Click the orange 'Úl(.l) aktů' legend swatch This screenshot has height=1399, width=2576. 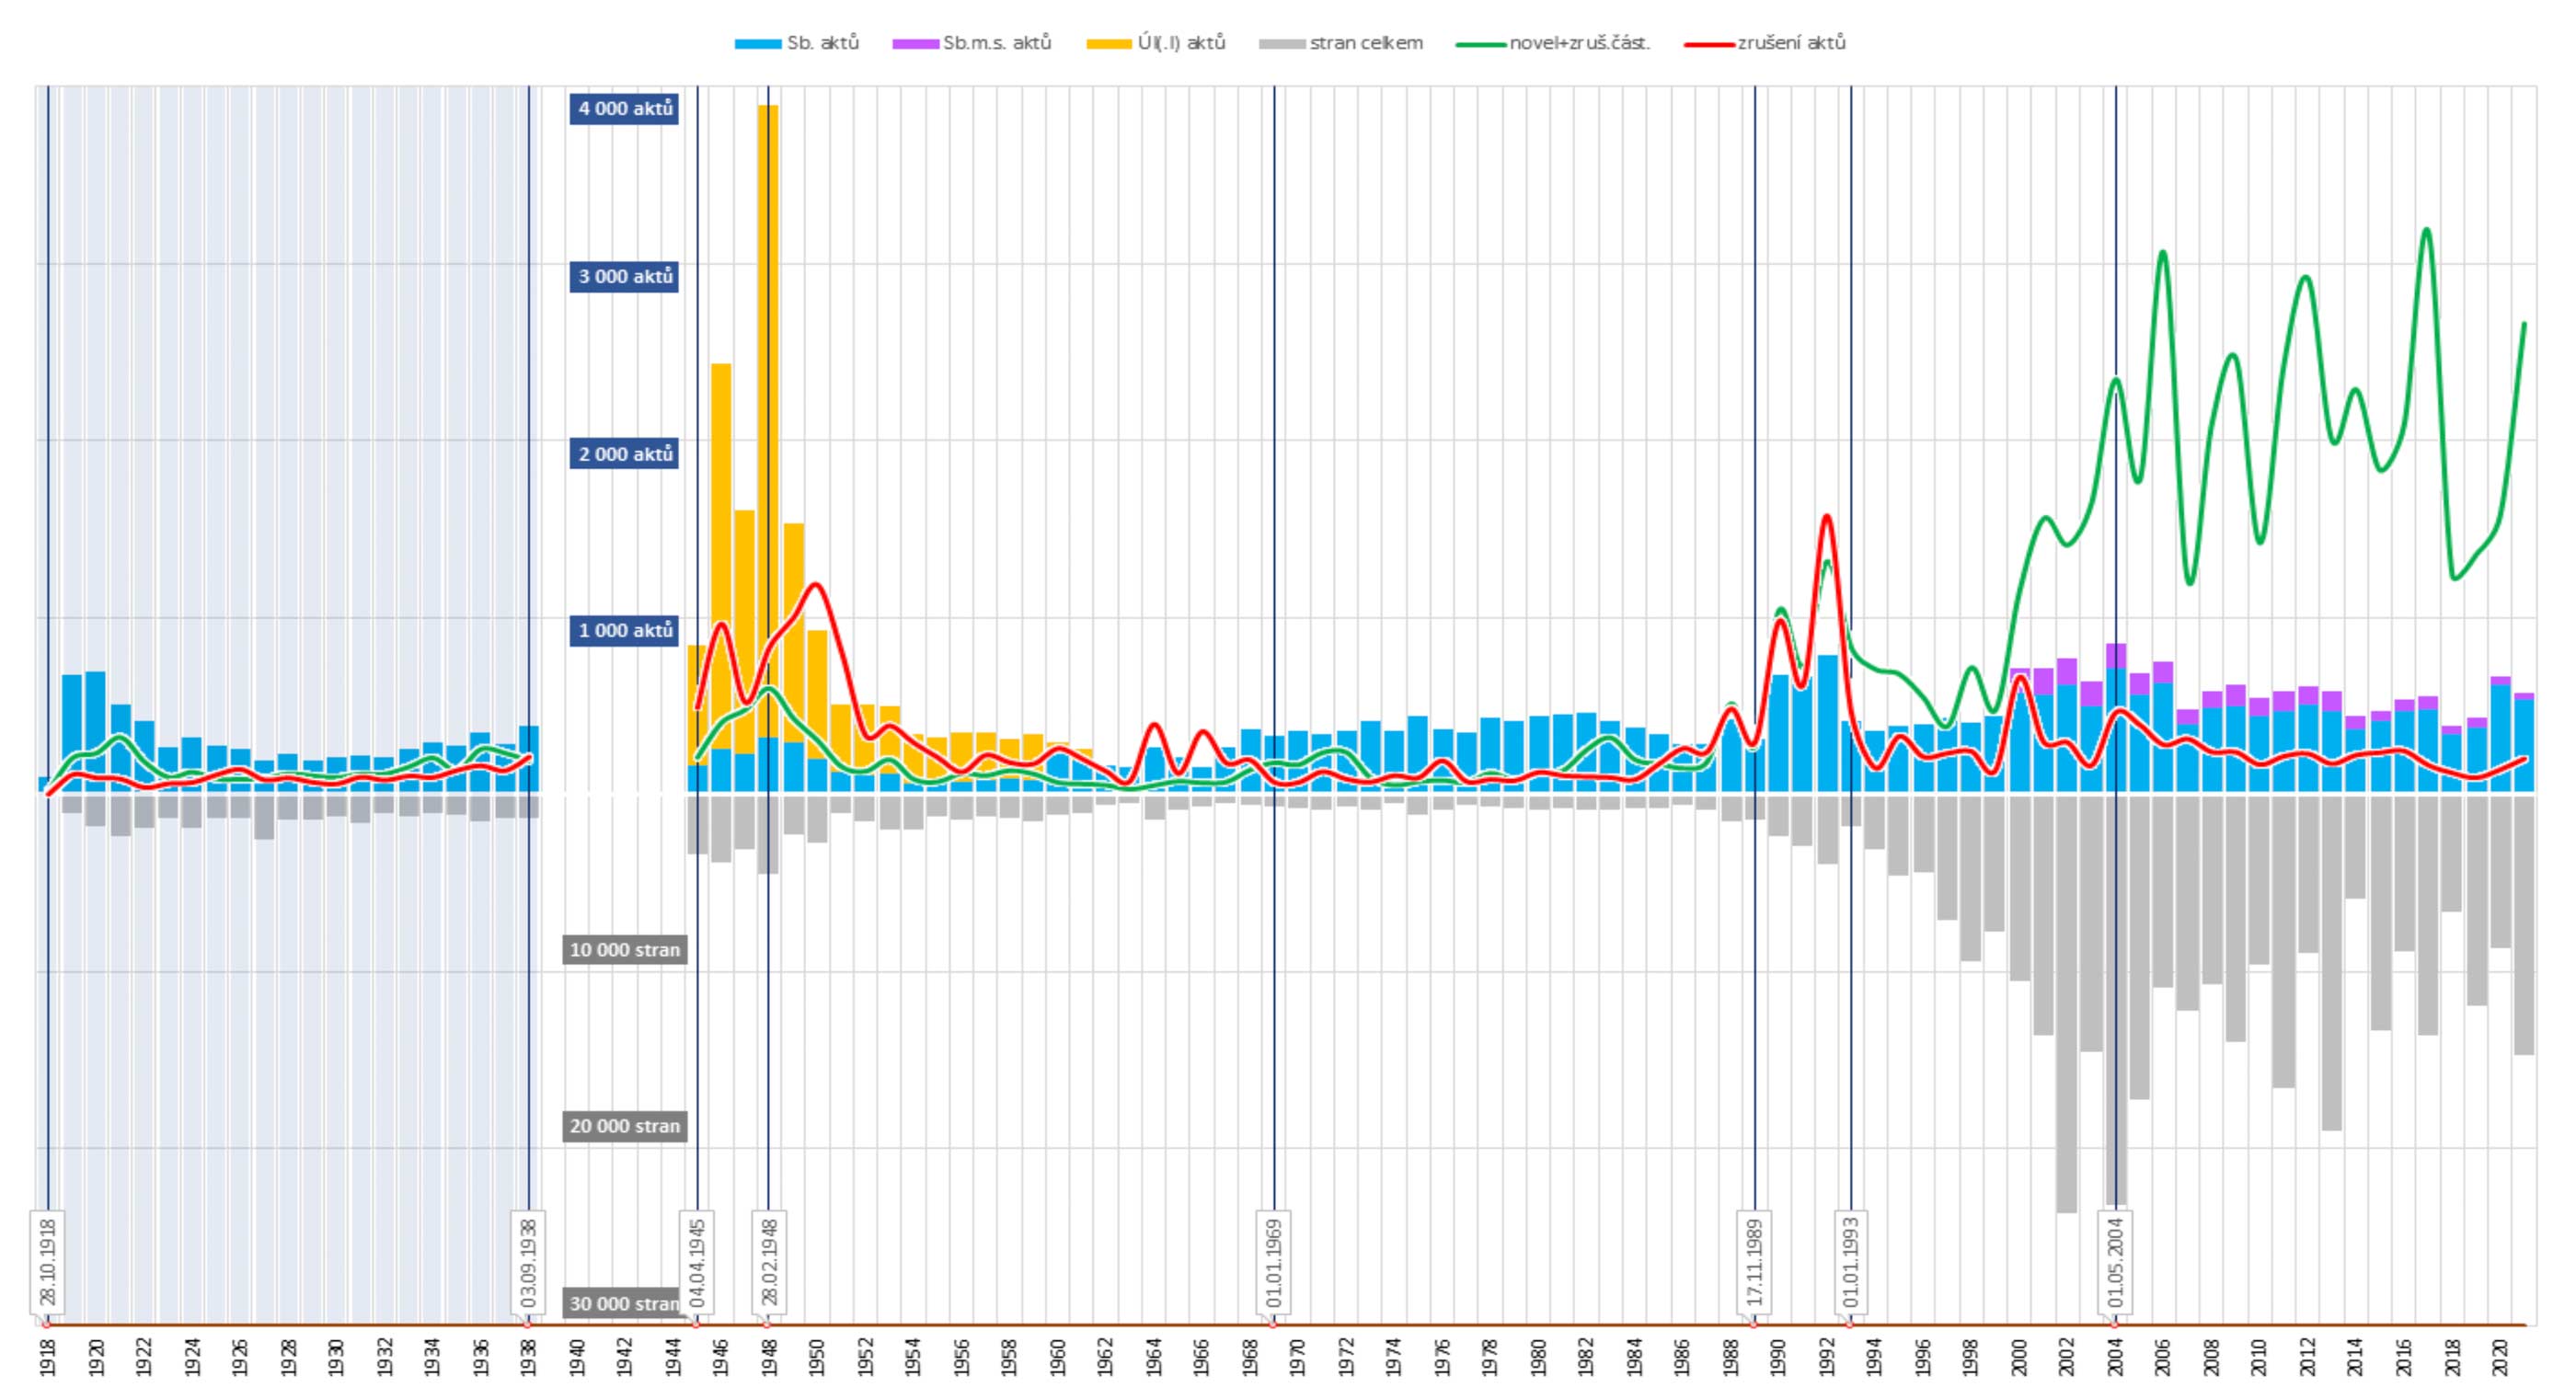pyautogui.click(x=1110, y=44)
